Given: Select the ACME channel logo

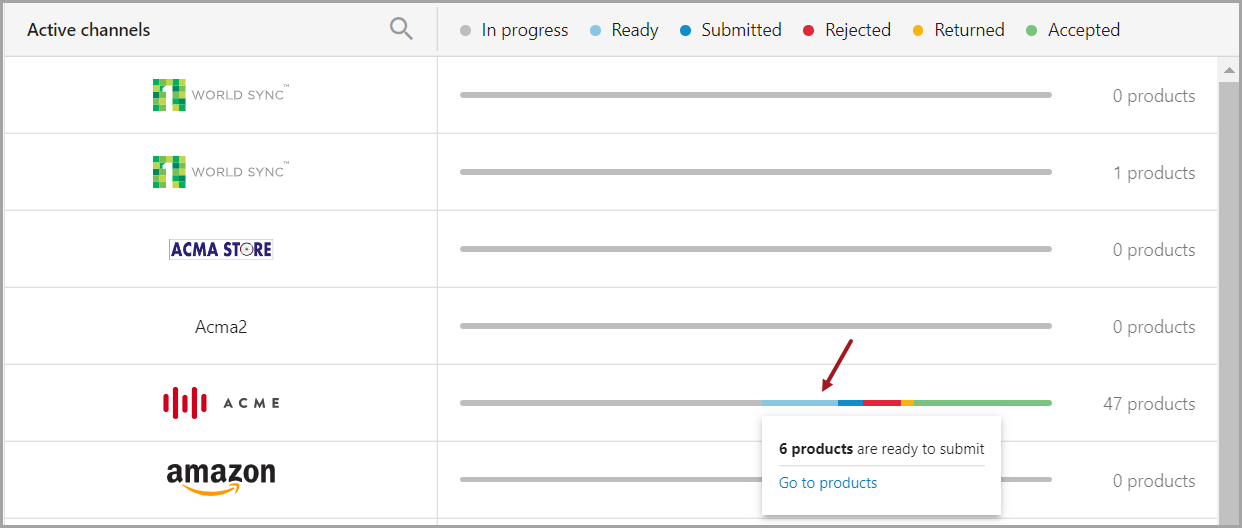Looking at the screenshot, I should coord(221,403).
